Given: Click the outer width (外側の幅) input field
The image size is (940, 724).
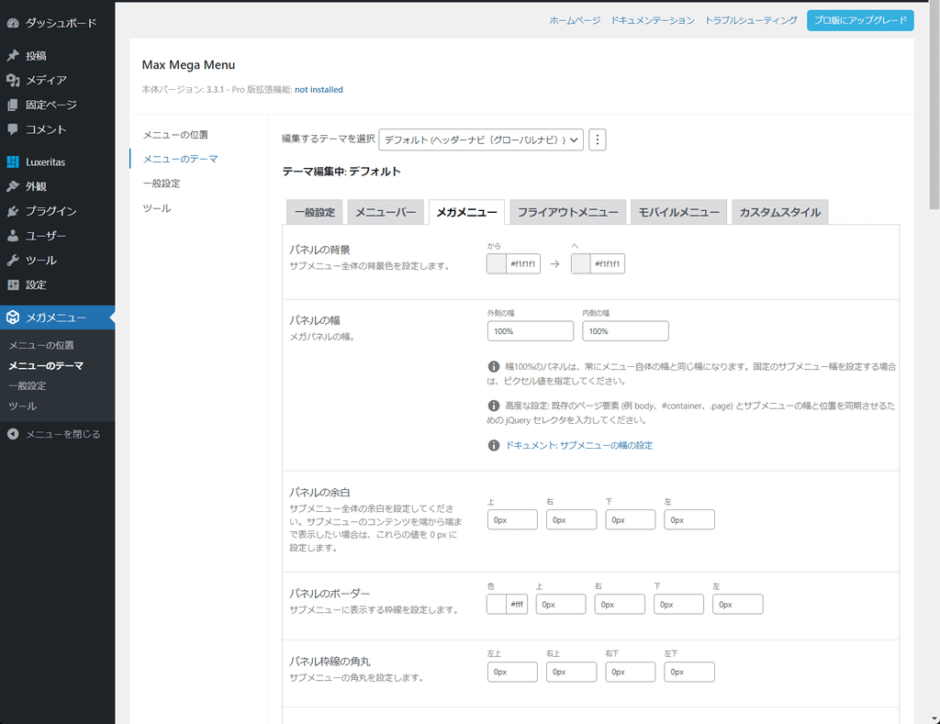Looking at the screenshot, I should 531,331.
